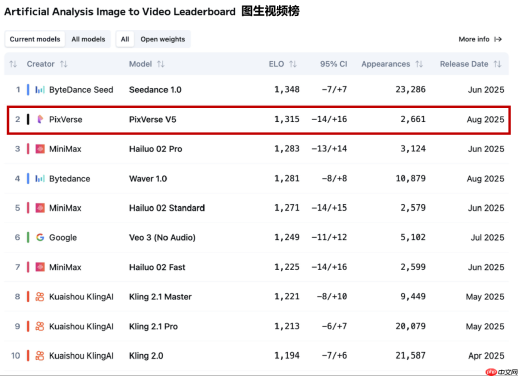Click the KlingAI logo in Kling 2.1 Pro row
Screen dimensions: 518x376
point(40,326)
